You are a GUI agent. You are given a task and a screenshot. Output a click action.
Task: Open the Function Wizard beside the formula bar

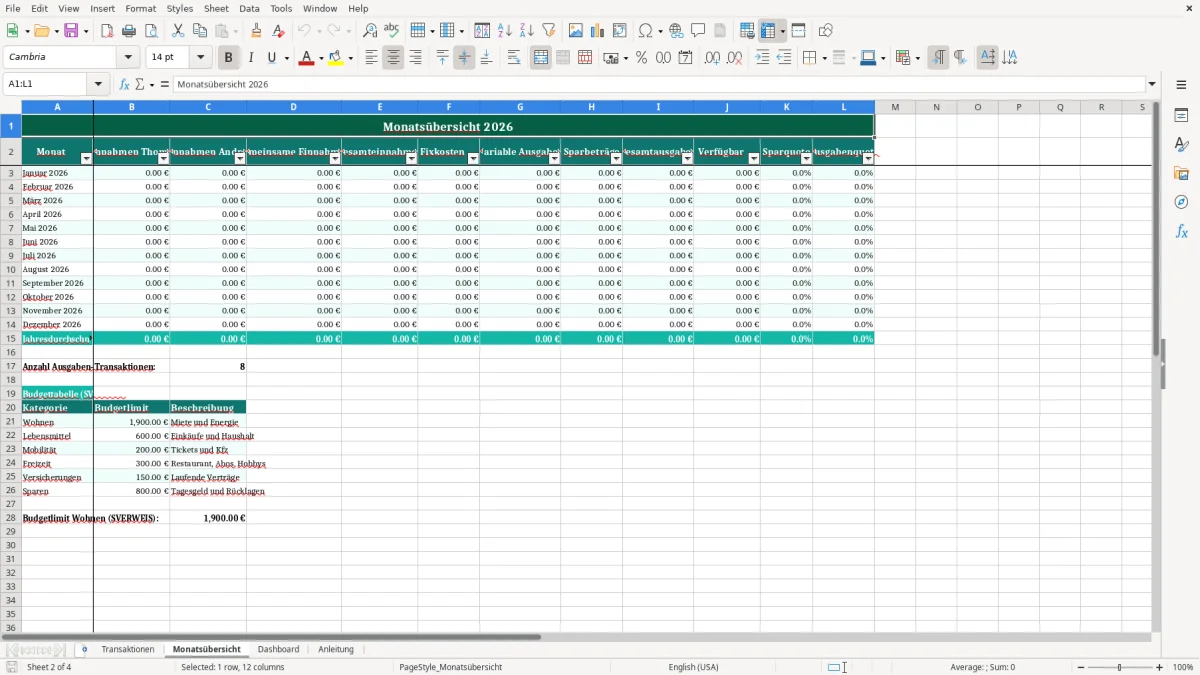[x=125, y=85]
